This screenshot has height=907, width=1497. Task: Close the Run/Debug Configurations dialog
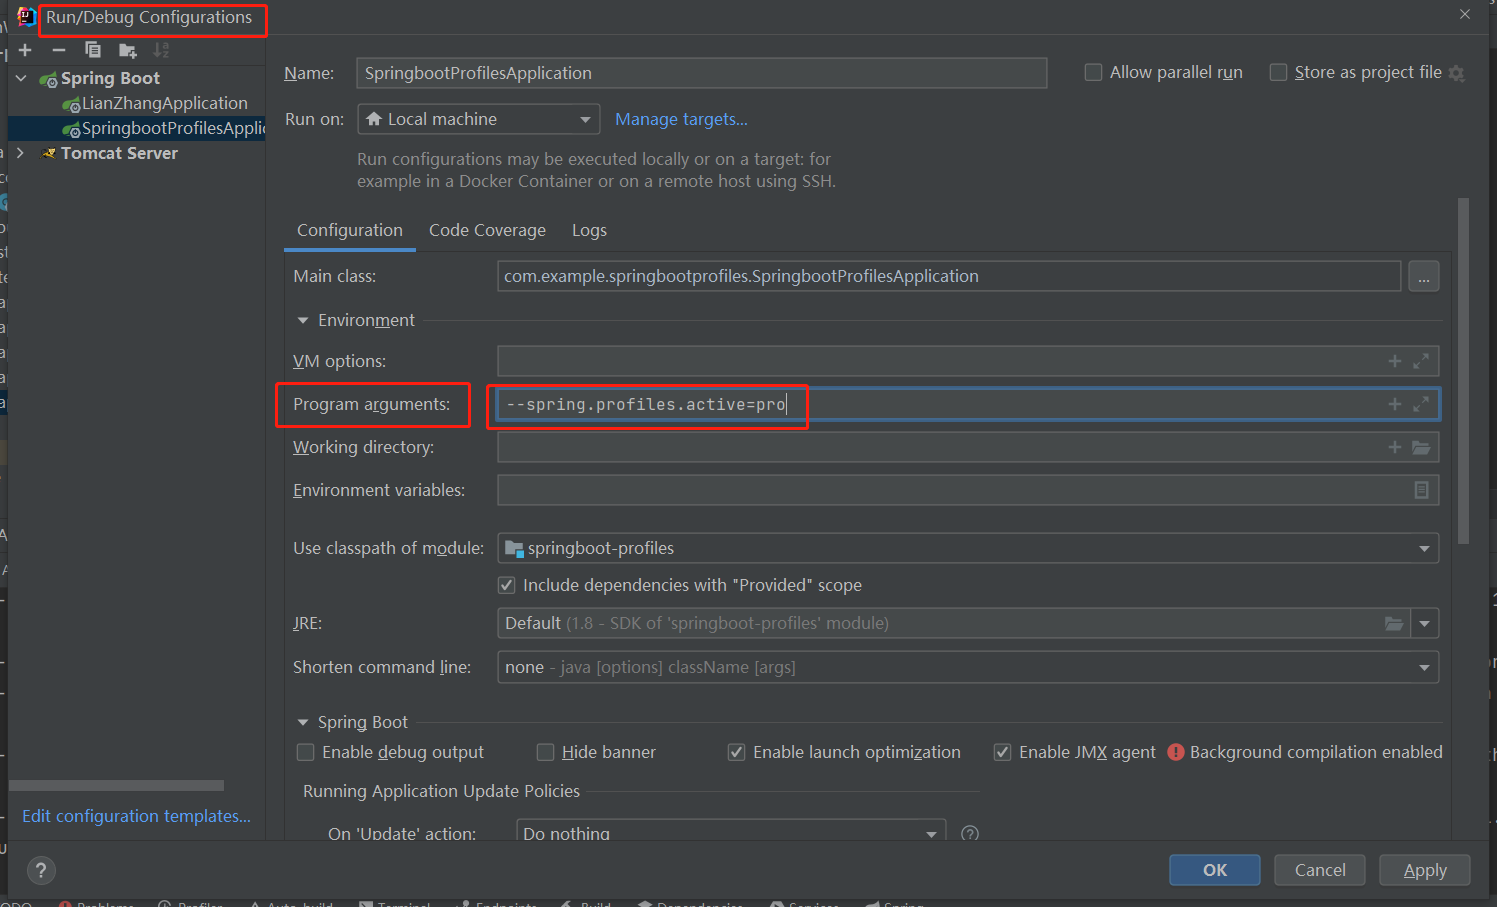(1465, 14)
